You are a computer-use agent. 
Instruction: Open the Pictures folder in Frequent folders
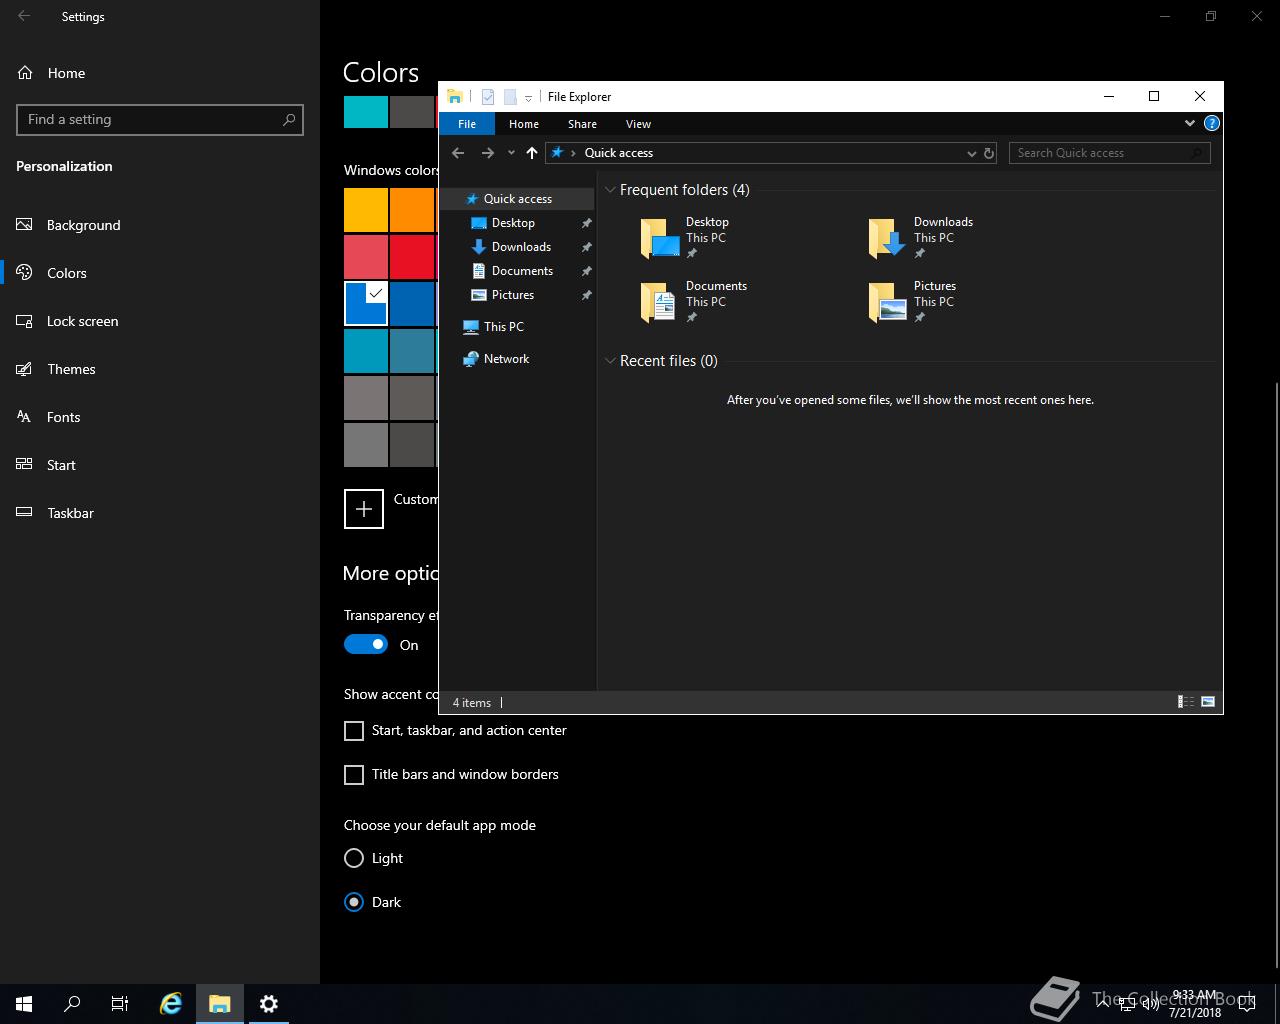click(x=913, y=302)
